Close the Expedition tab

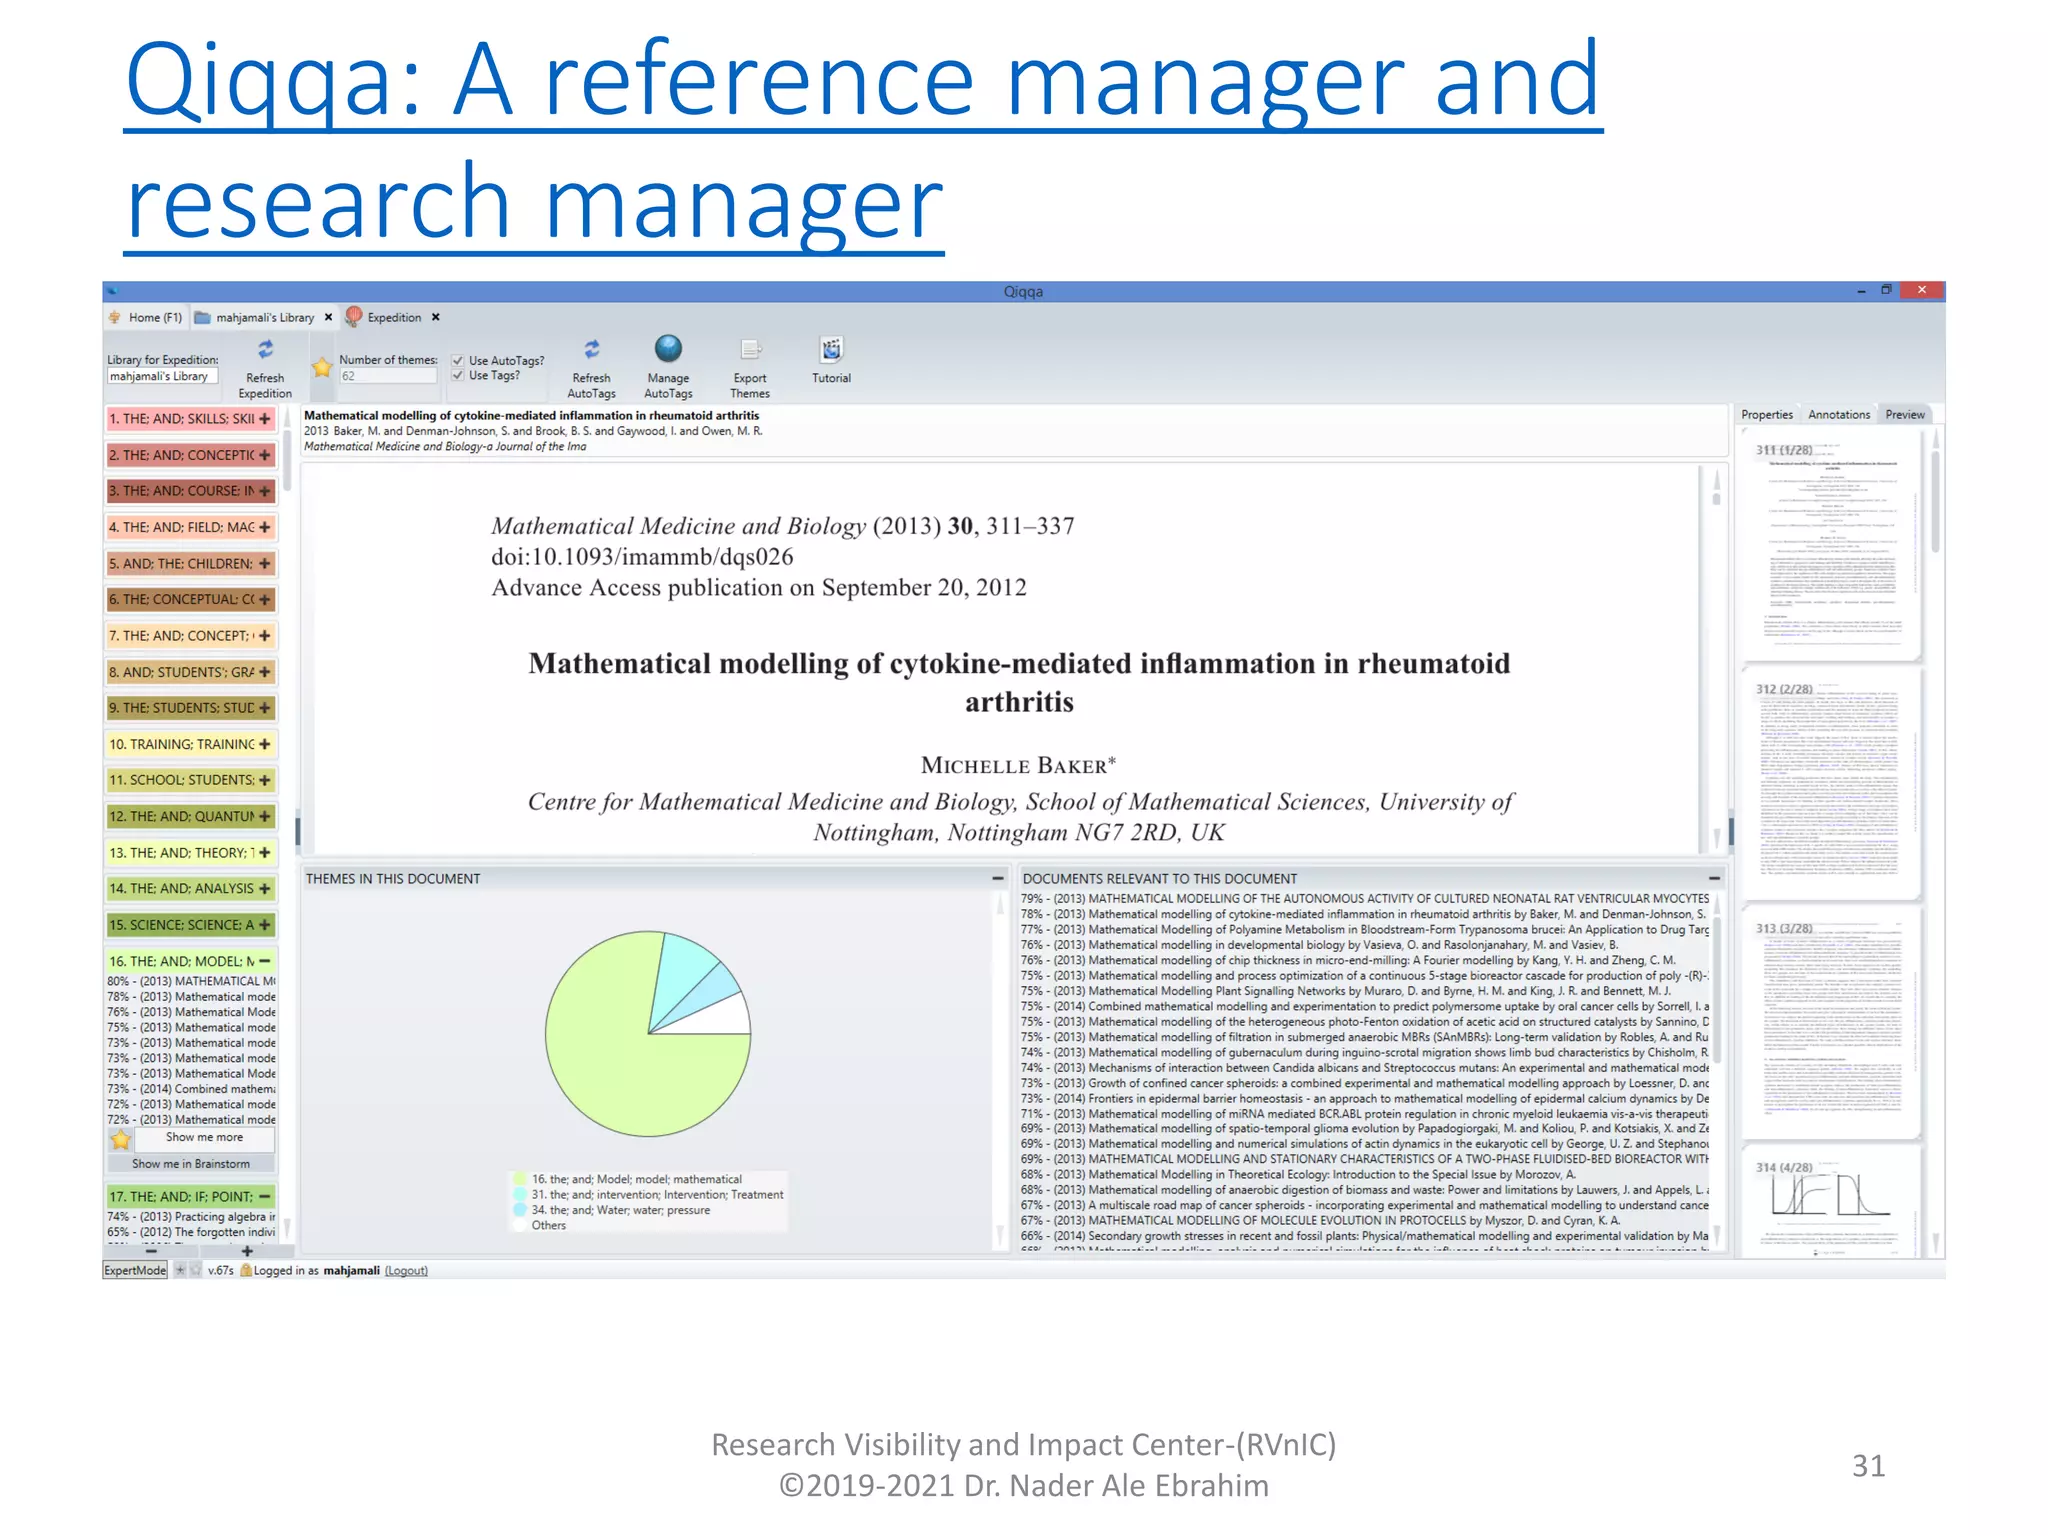(x=436, y=317)
